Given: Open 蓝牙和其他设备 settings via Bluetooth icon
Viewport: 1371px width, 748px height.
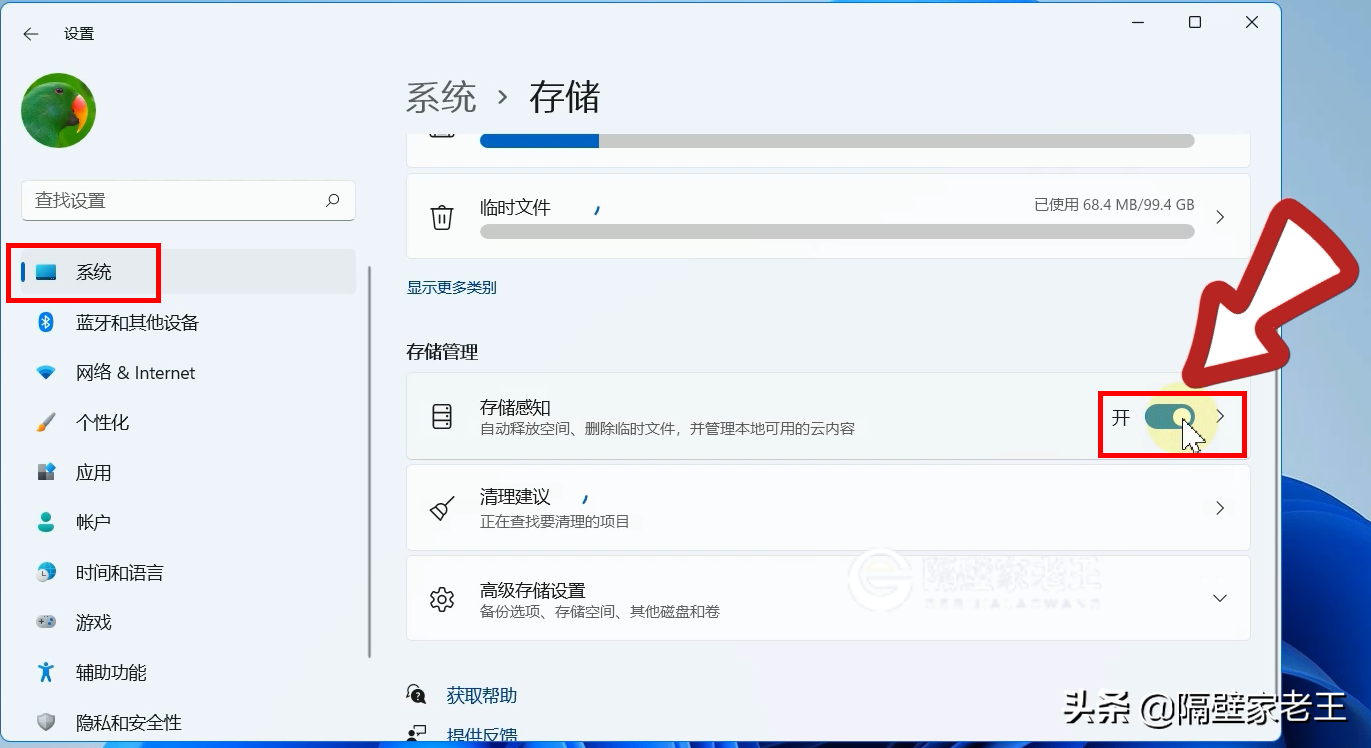Looking at the screenshot, I should pyautogui.click(x=48, y=322).
